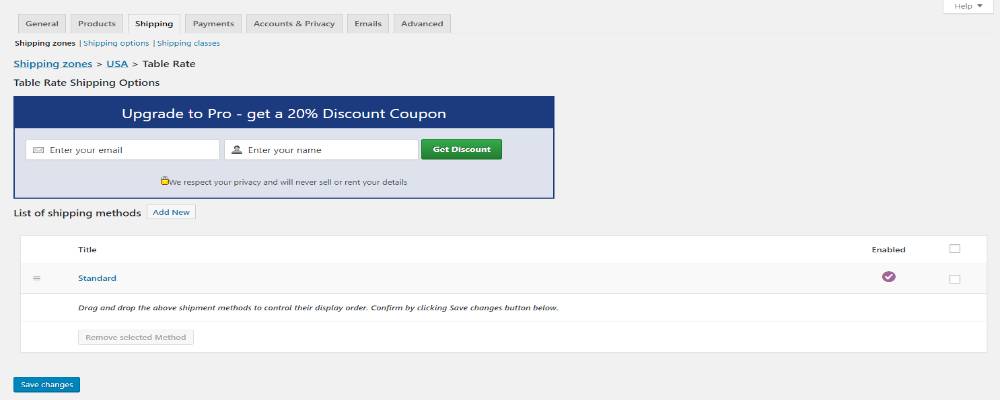Open the Advanced settings tab
1000x400 pixels.
point(421,23)
